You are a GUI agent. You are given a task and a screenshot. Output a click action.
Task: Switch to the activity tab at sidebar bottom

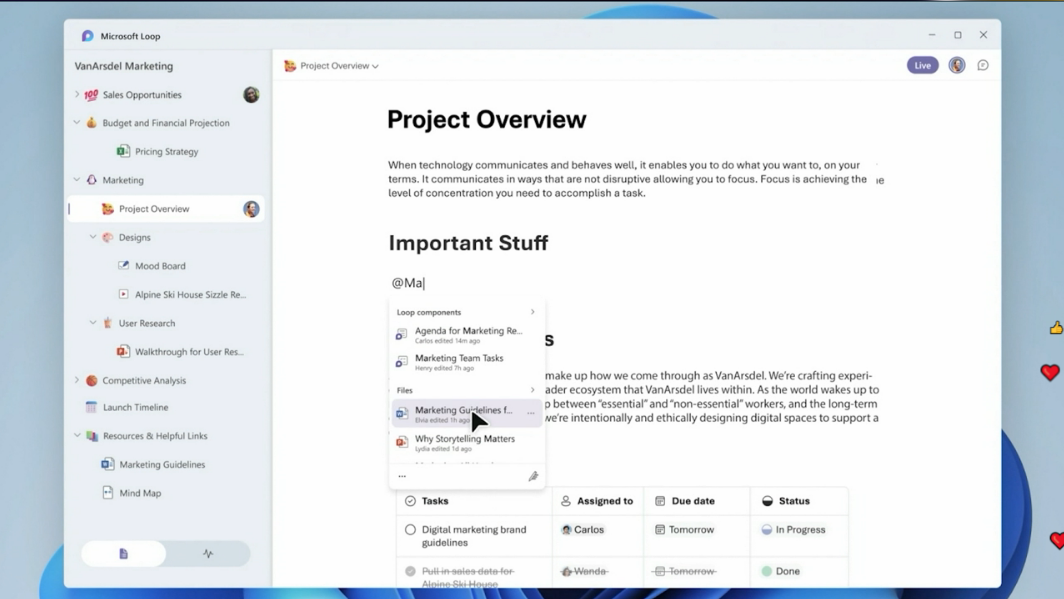pos(208,554)
